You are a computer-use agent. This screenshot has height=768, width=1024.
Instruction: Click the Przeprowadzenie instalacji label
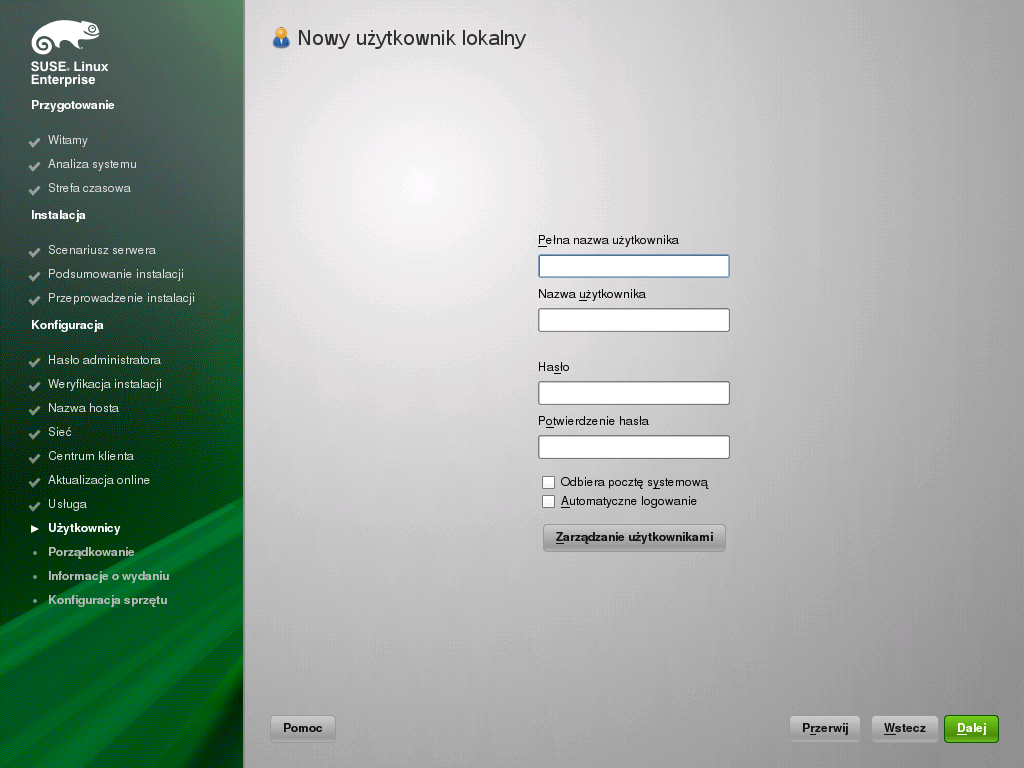pos(121,298)
